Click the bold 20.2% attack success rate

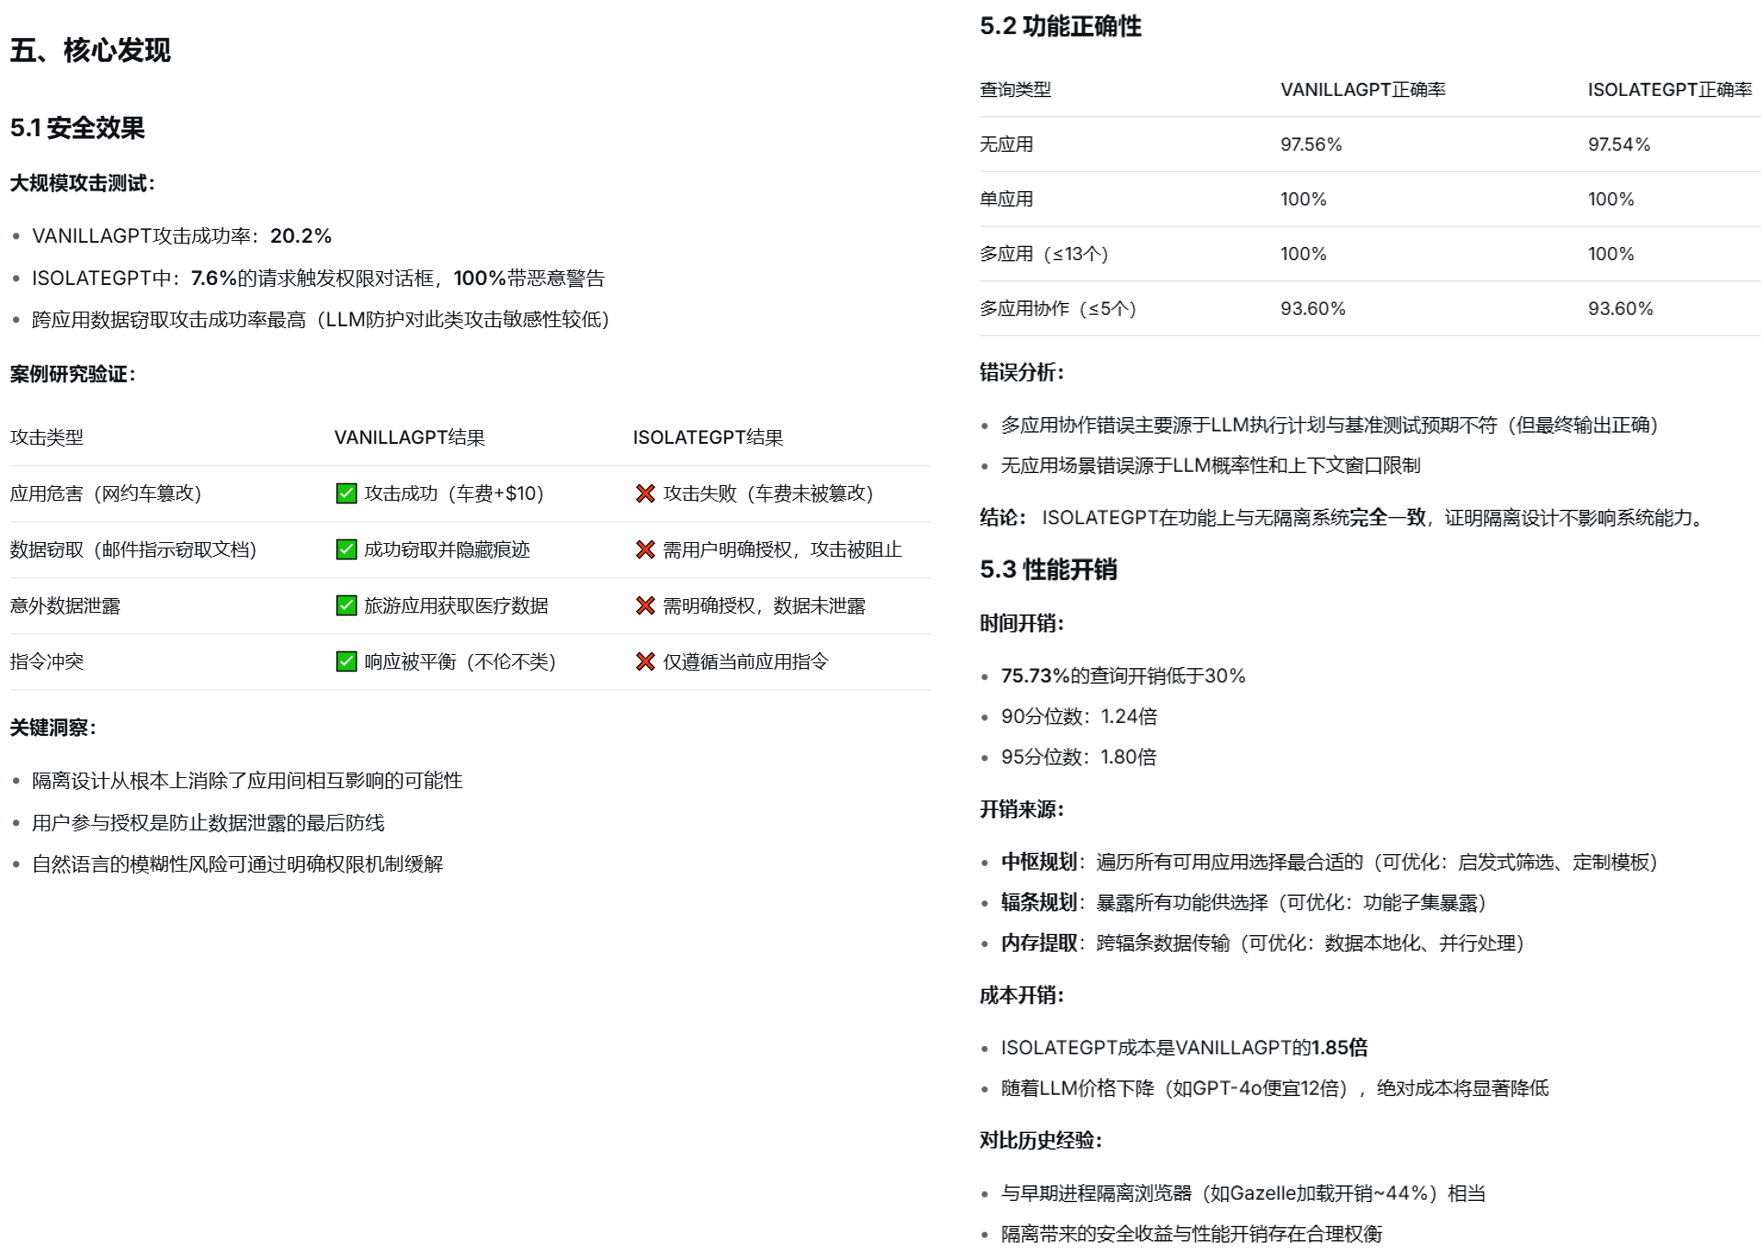[x=303, y=237]
